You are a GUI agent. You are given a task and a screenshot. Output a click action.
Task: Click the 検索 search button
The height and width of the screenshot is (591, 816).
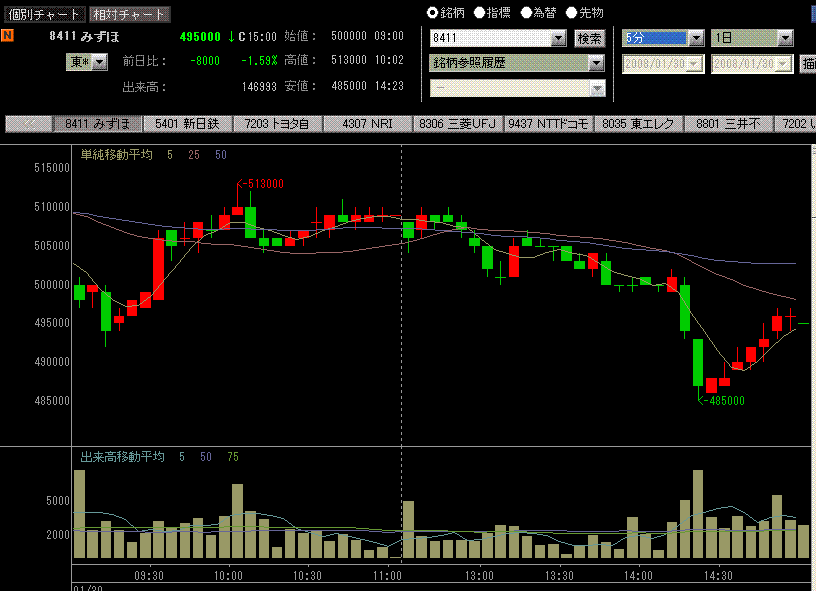[590, 38]
